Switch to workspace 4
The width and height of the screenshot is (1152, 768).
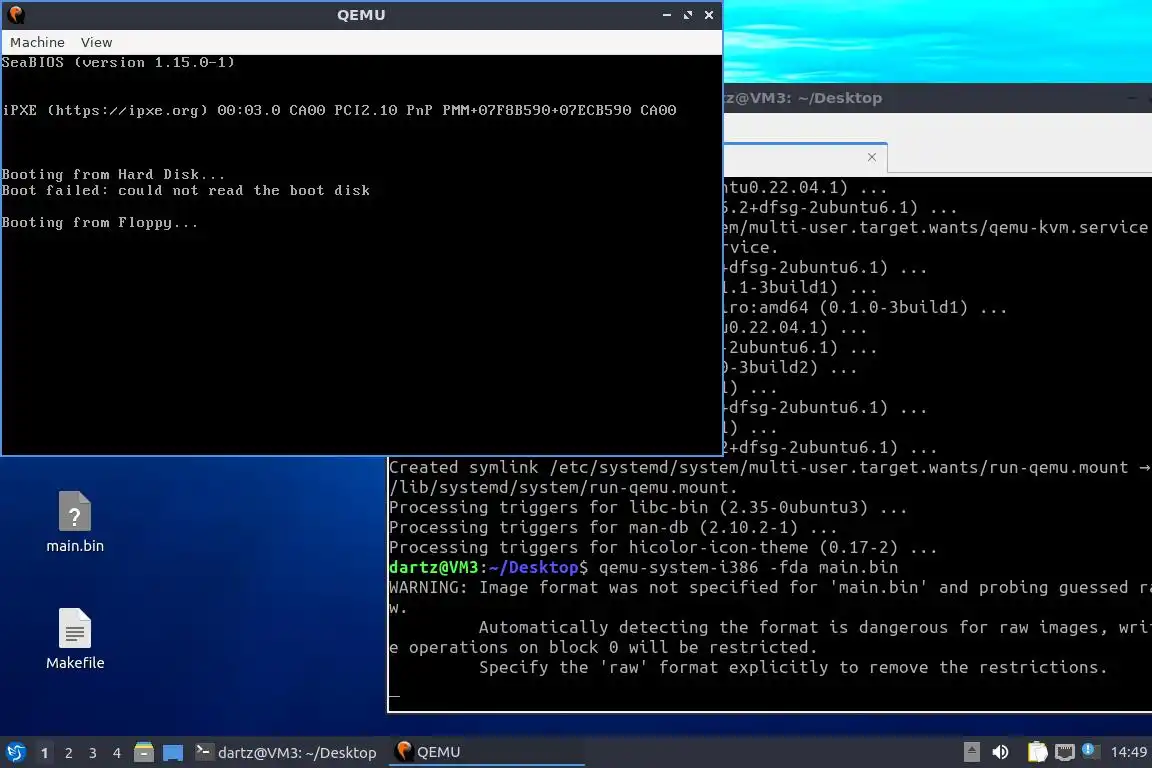click(116, 753)
